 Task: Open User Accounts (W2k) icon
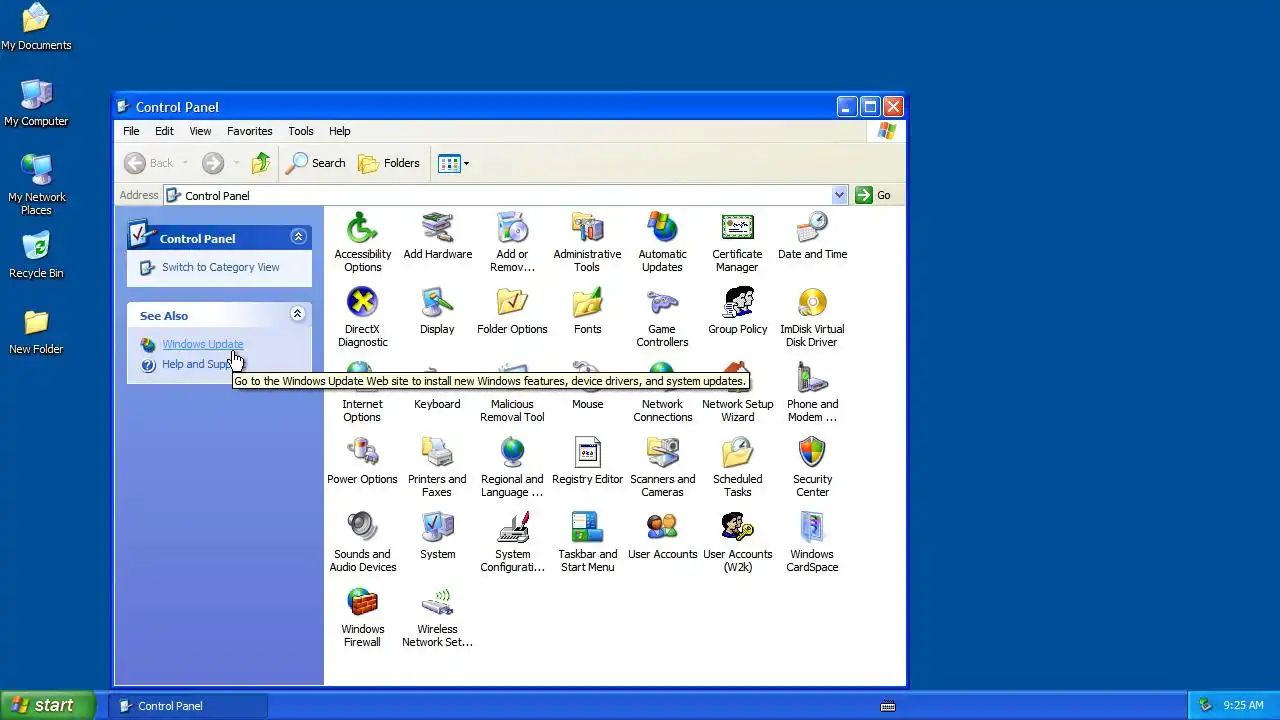pos(737,527)
